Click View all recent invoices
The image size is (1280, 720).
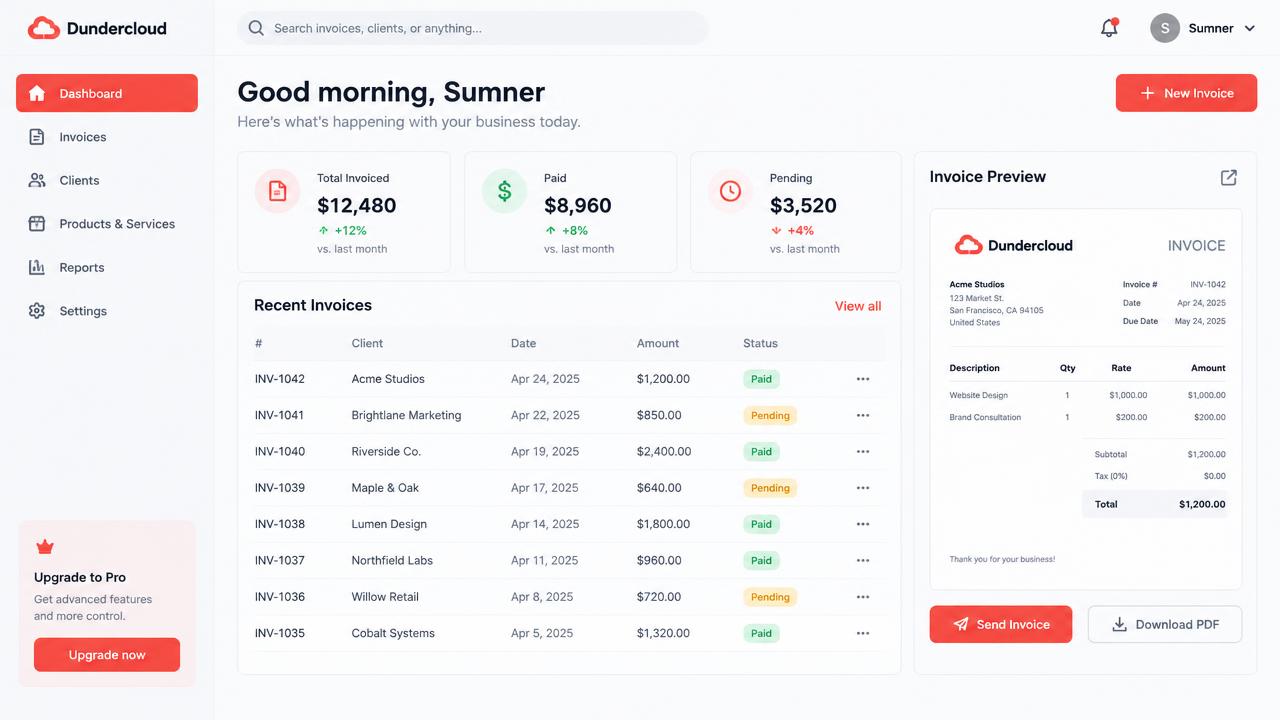tap(858, 306)
